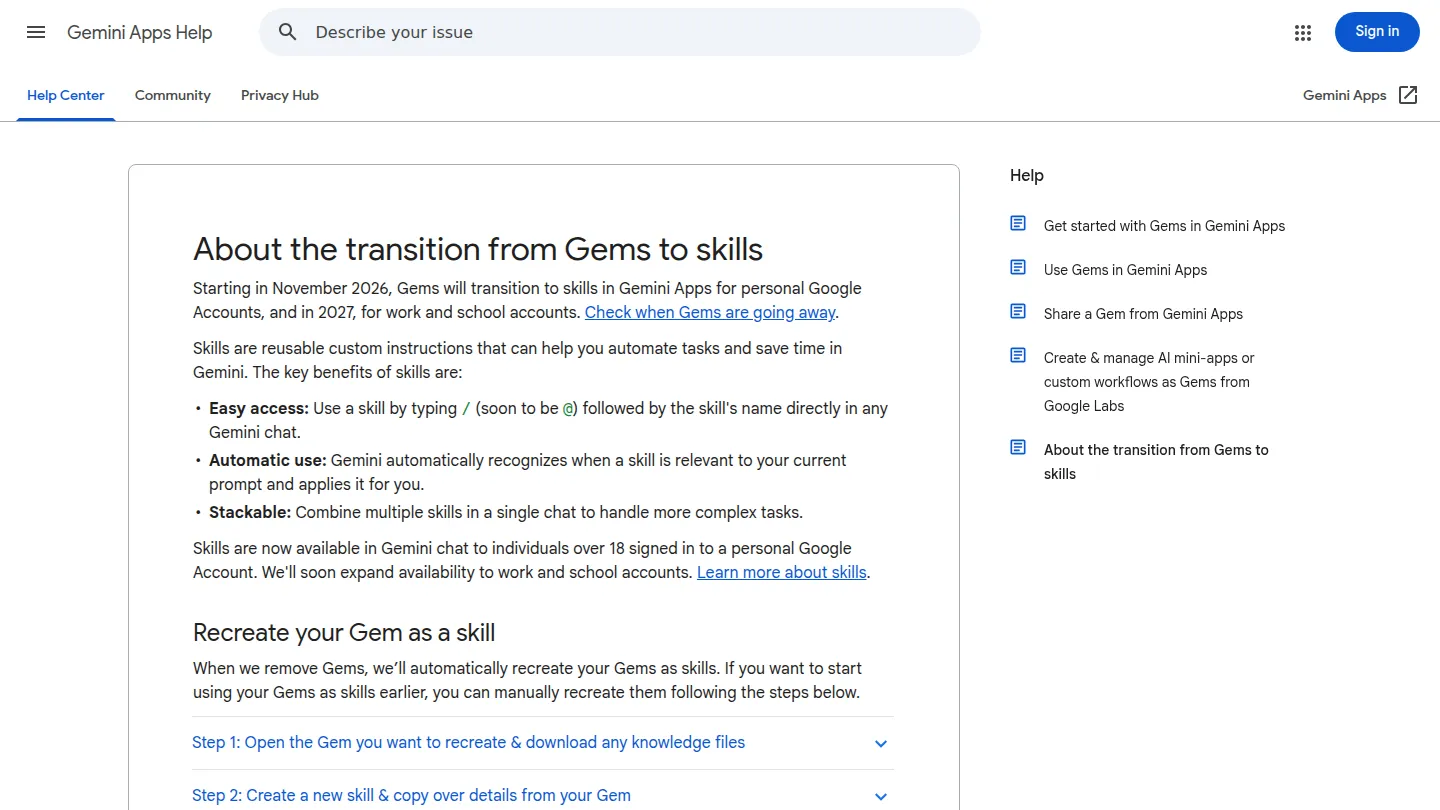Click article icon beside Share a Gem

(1018, 312)
